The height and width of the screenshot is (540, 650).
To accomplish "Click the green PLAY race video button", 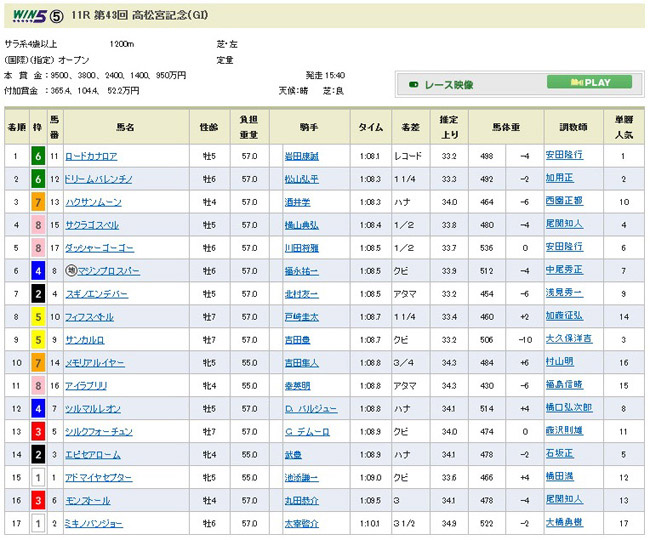I will (x=589, y=82).
